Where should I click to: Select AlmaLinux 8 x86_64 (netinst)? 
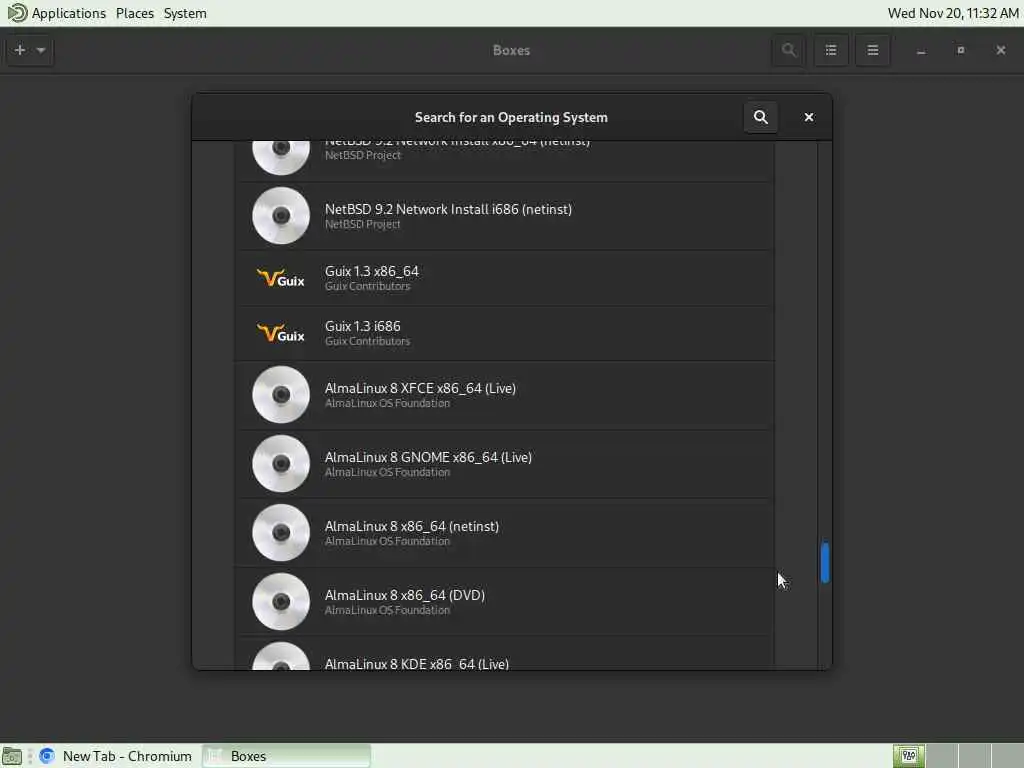click(x=504, y=533)
